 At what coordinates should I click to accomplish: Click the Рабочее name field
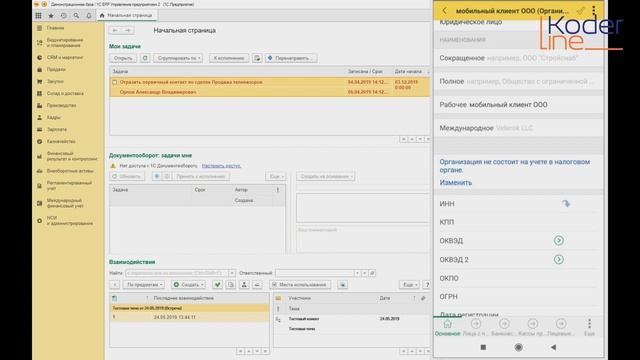[x=519, y=105]
